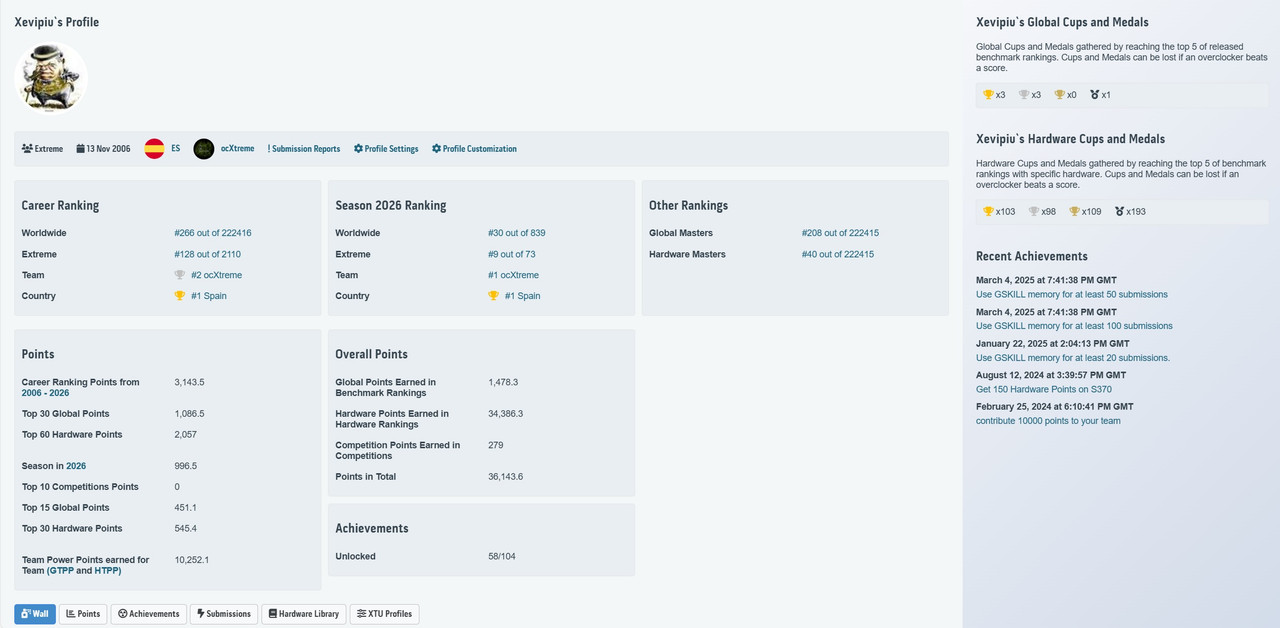Open season Worldwide rank #30 out of 839
The width and height of the screenshot is (1280, 628).
point(516,233)
